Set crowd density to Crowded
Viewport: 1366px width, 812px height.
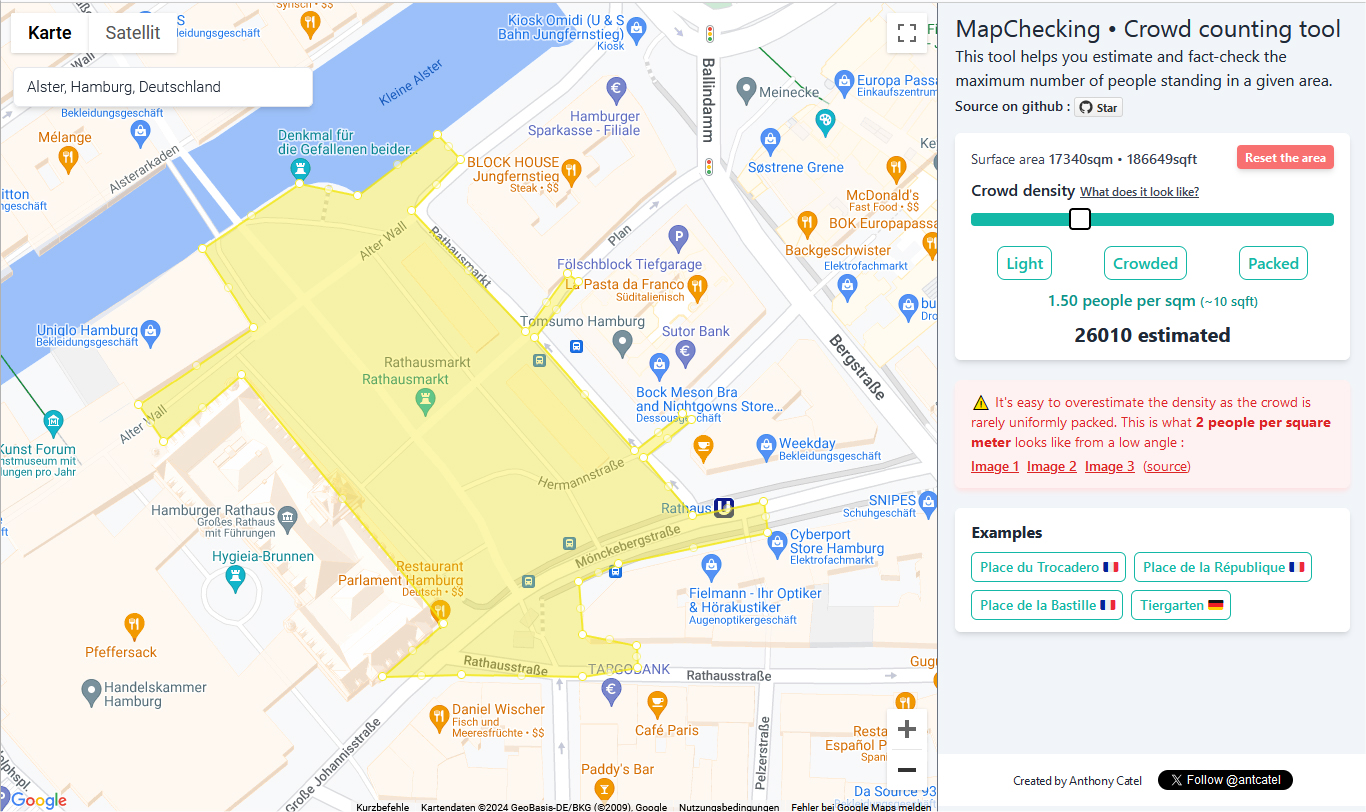[1145, 263]
